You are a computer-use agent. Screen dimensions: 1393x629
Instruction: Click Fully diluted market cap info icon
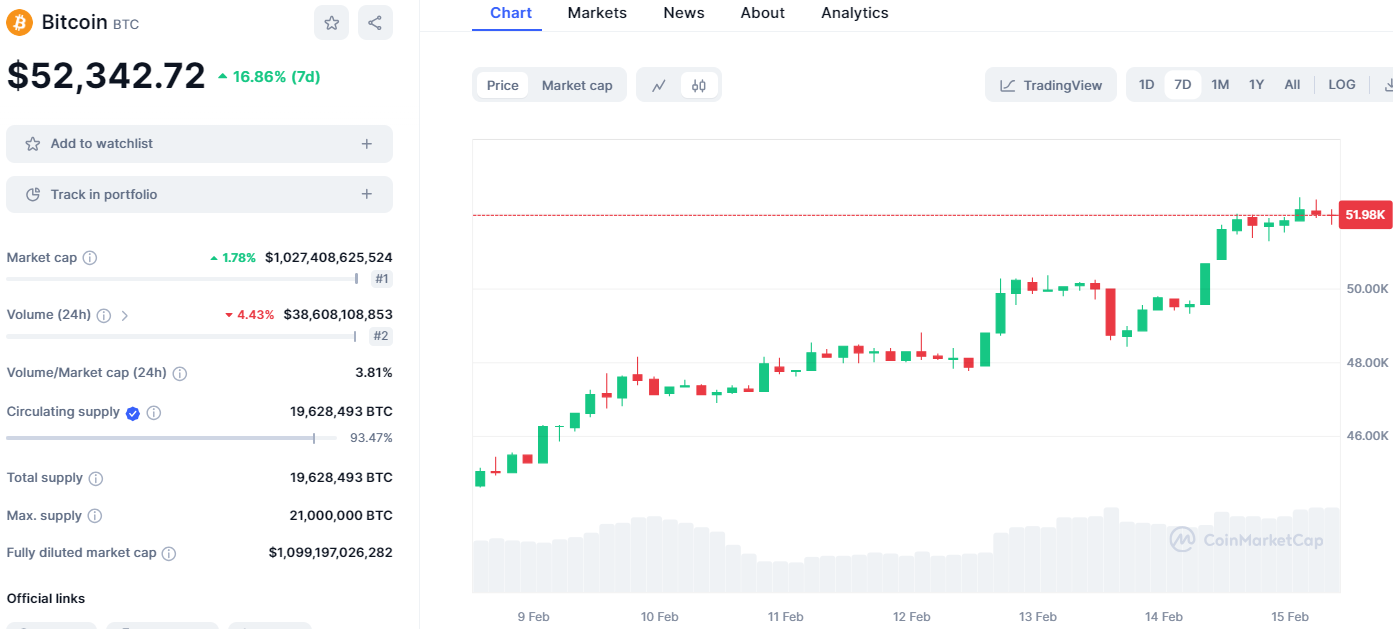point(169,553)
